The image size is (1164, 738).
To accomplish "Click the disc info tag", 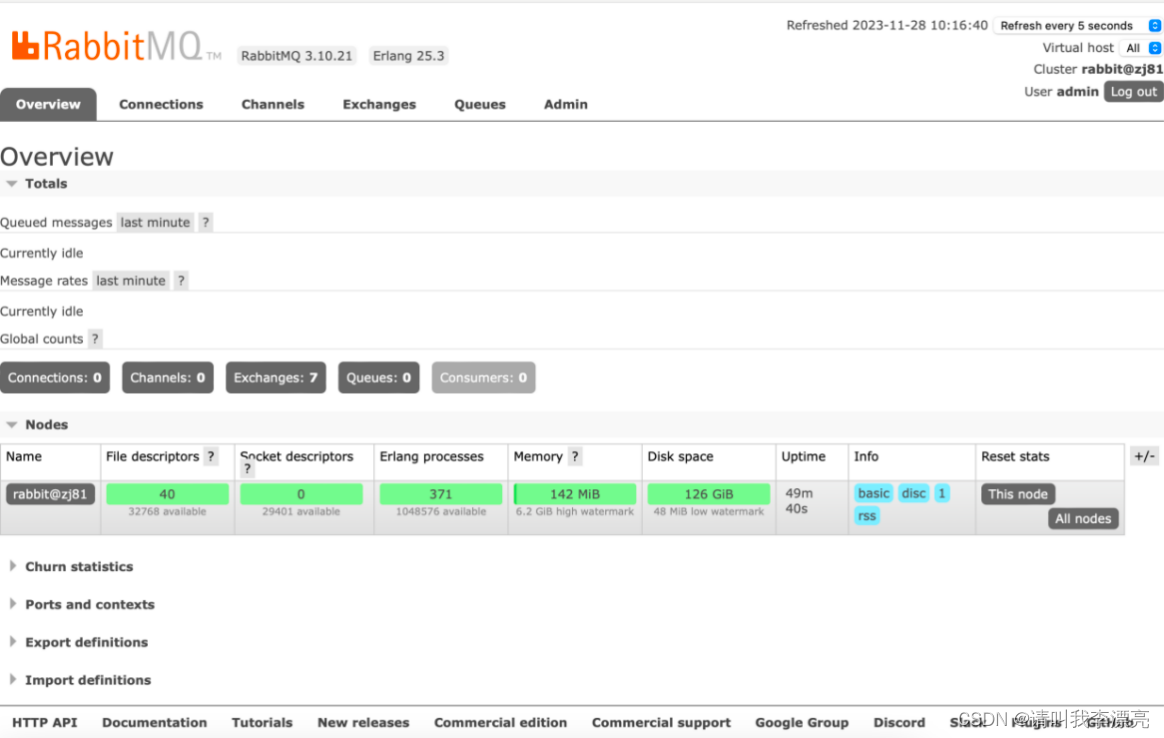I will pos(914,494).
